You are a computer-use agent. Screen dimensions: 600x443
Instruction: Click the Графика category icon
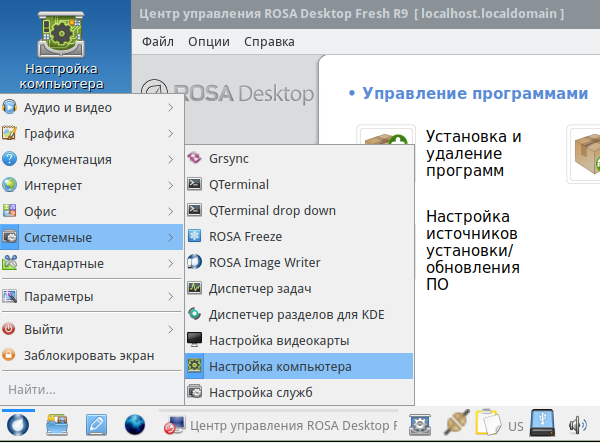click(10, 134)
